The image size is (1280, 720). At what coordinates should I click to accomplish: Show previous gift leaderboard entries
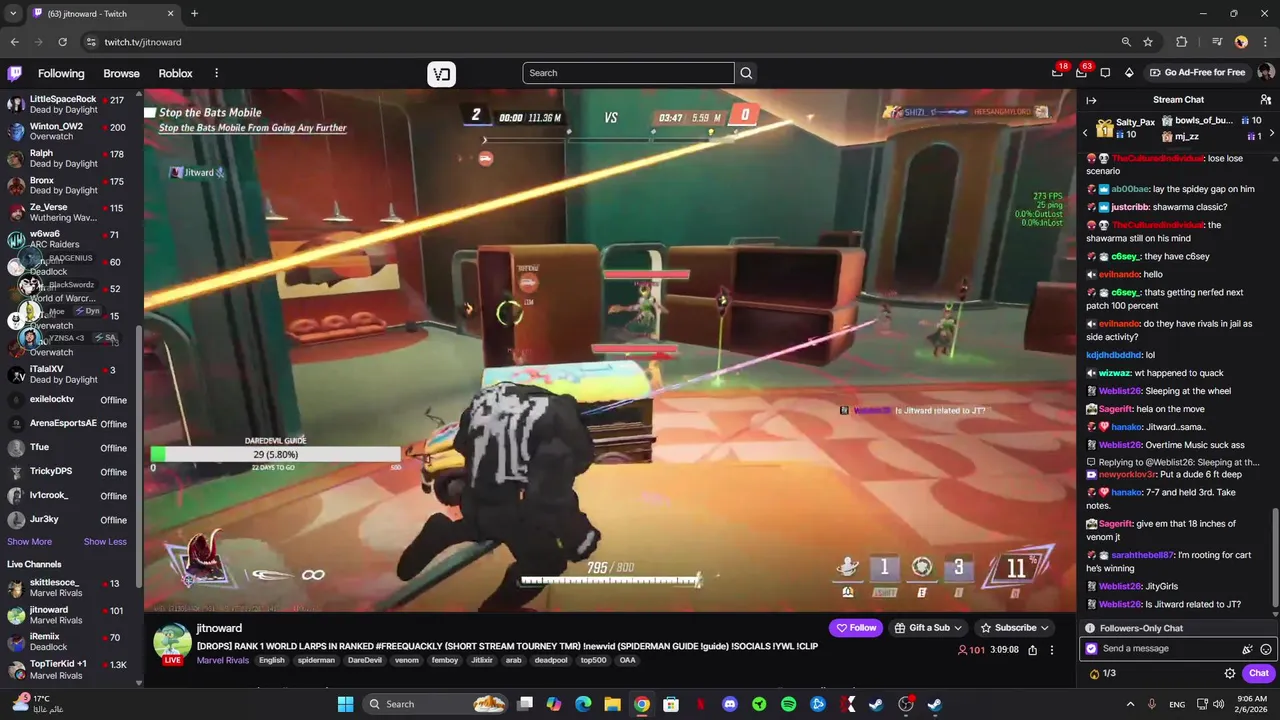click(x=1085, y=132)
